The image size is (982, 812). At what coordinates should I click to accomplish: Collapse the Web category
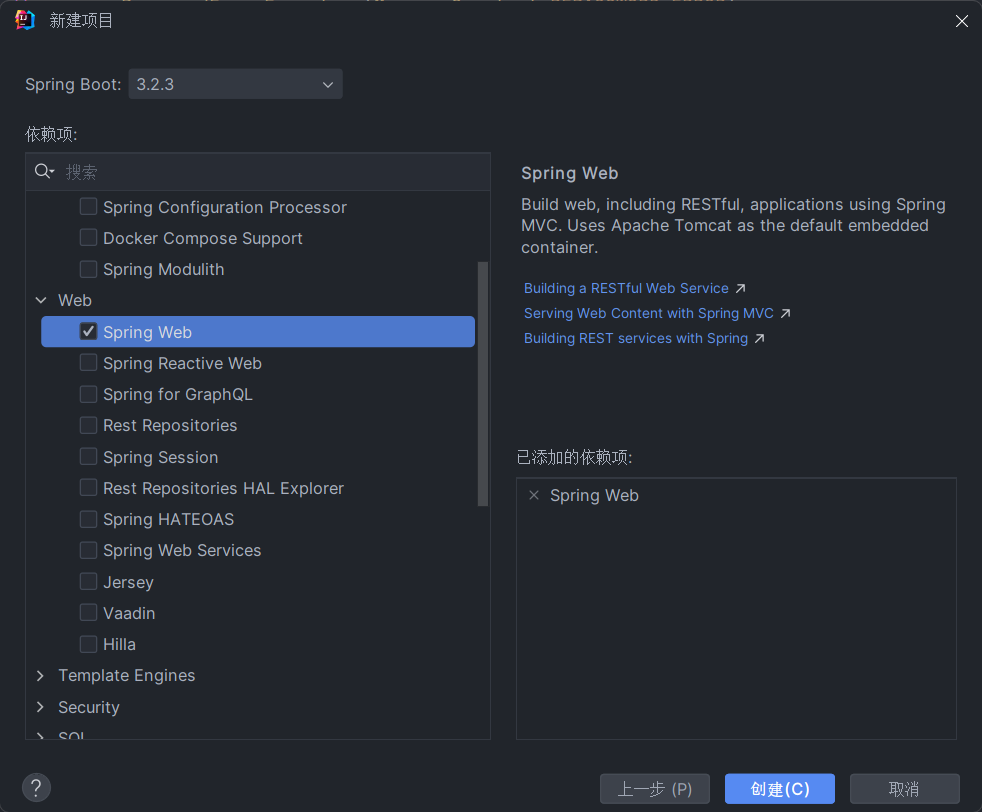41,300
